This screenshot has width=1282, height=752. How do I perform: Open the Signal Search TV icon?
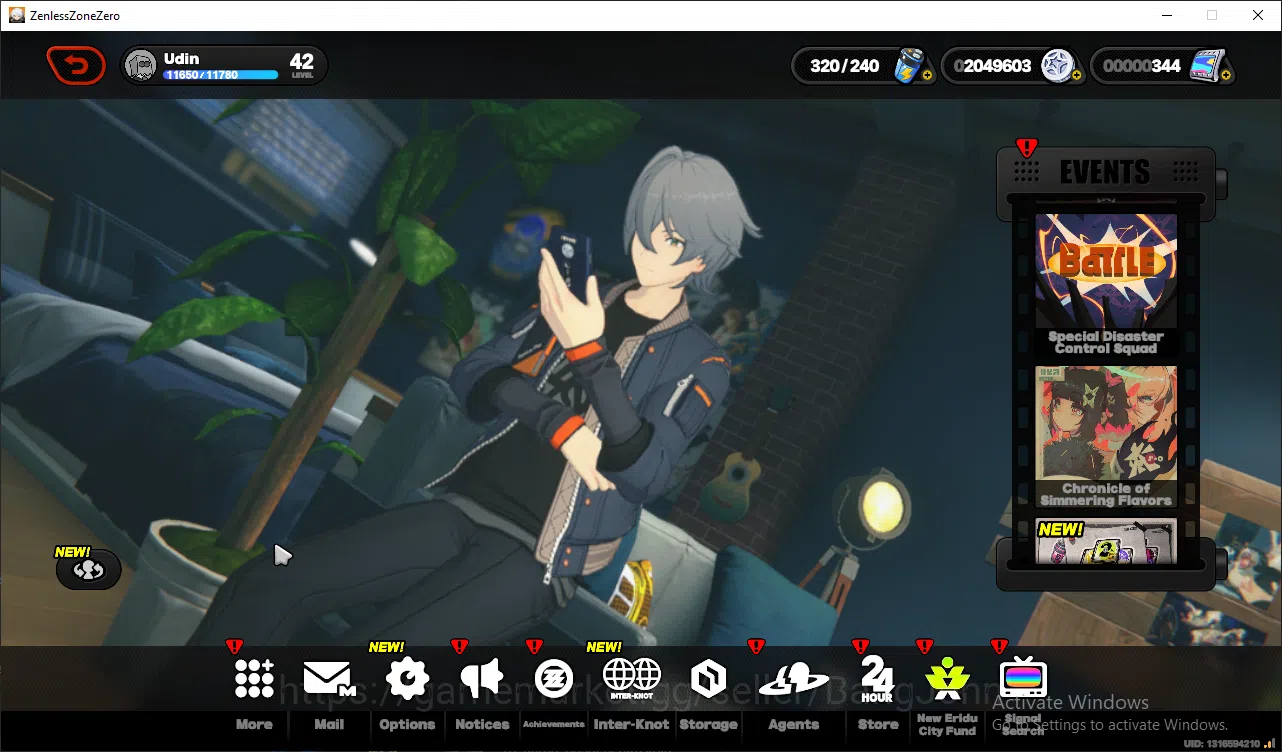[1023, 677]
